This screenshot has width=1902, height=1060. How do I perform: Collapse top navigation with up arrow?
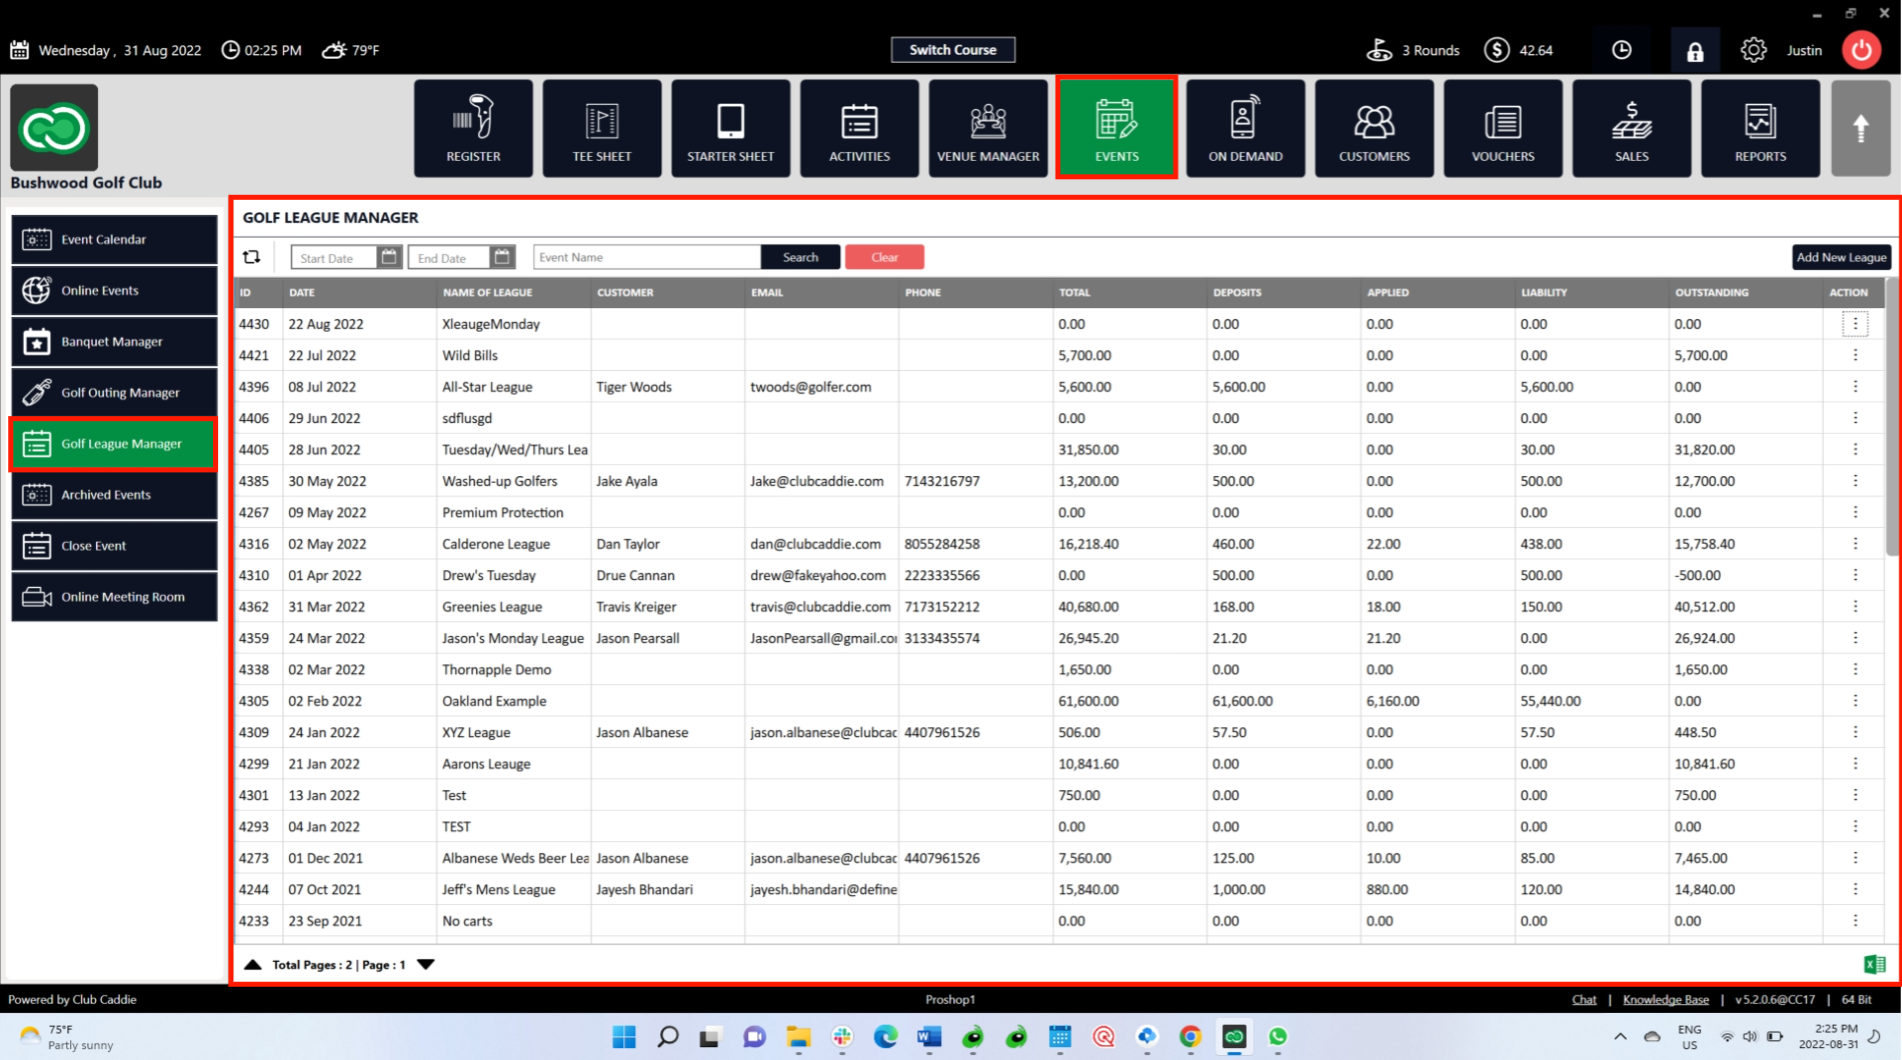tap(1860, 129)
